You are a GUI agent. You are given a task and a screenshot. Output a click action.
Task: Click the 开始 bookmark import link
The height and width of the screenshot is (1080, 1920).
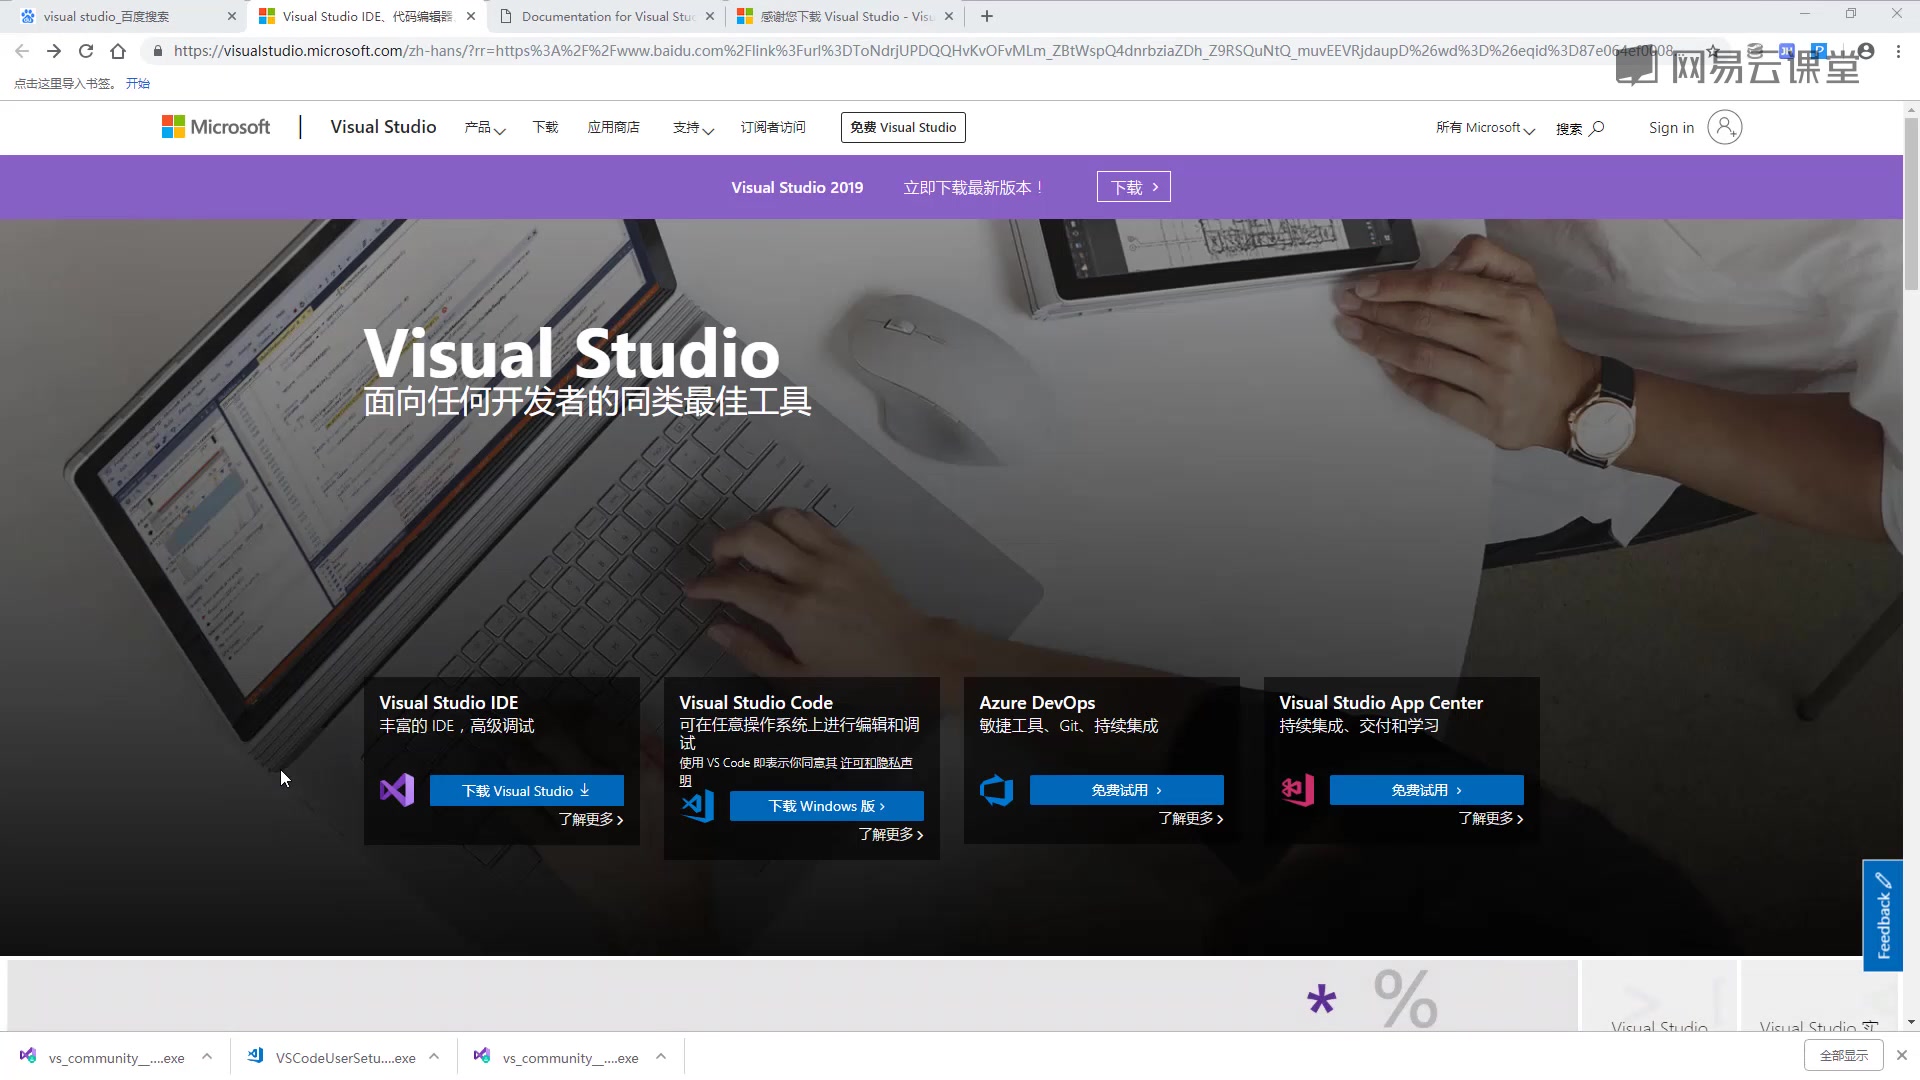click(138, 84)
